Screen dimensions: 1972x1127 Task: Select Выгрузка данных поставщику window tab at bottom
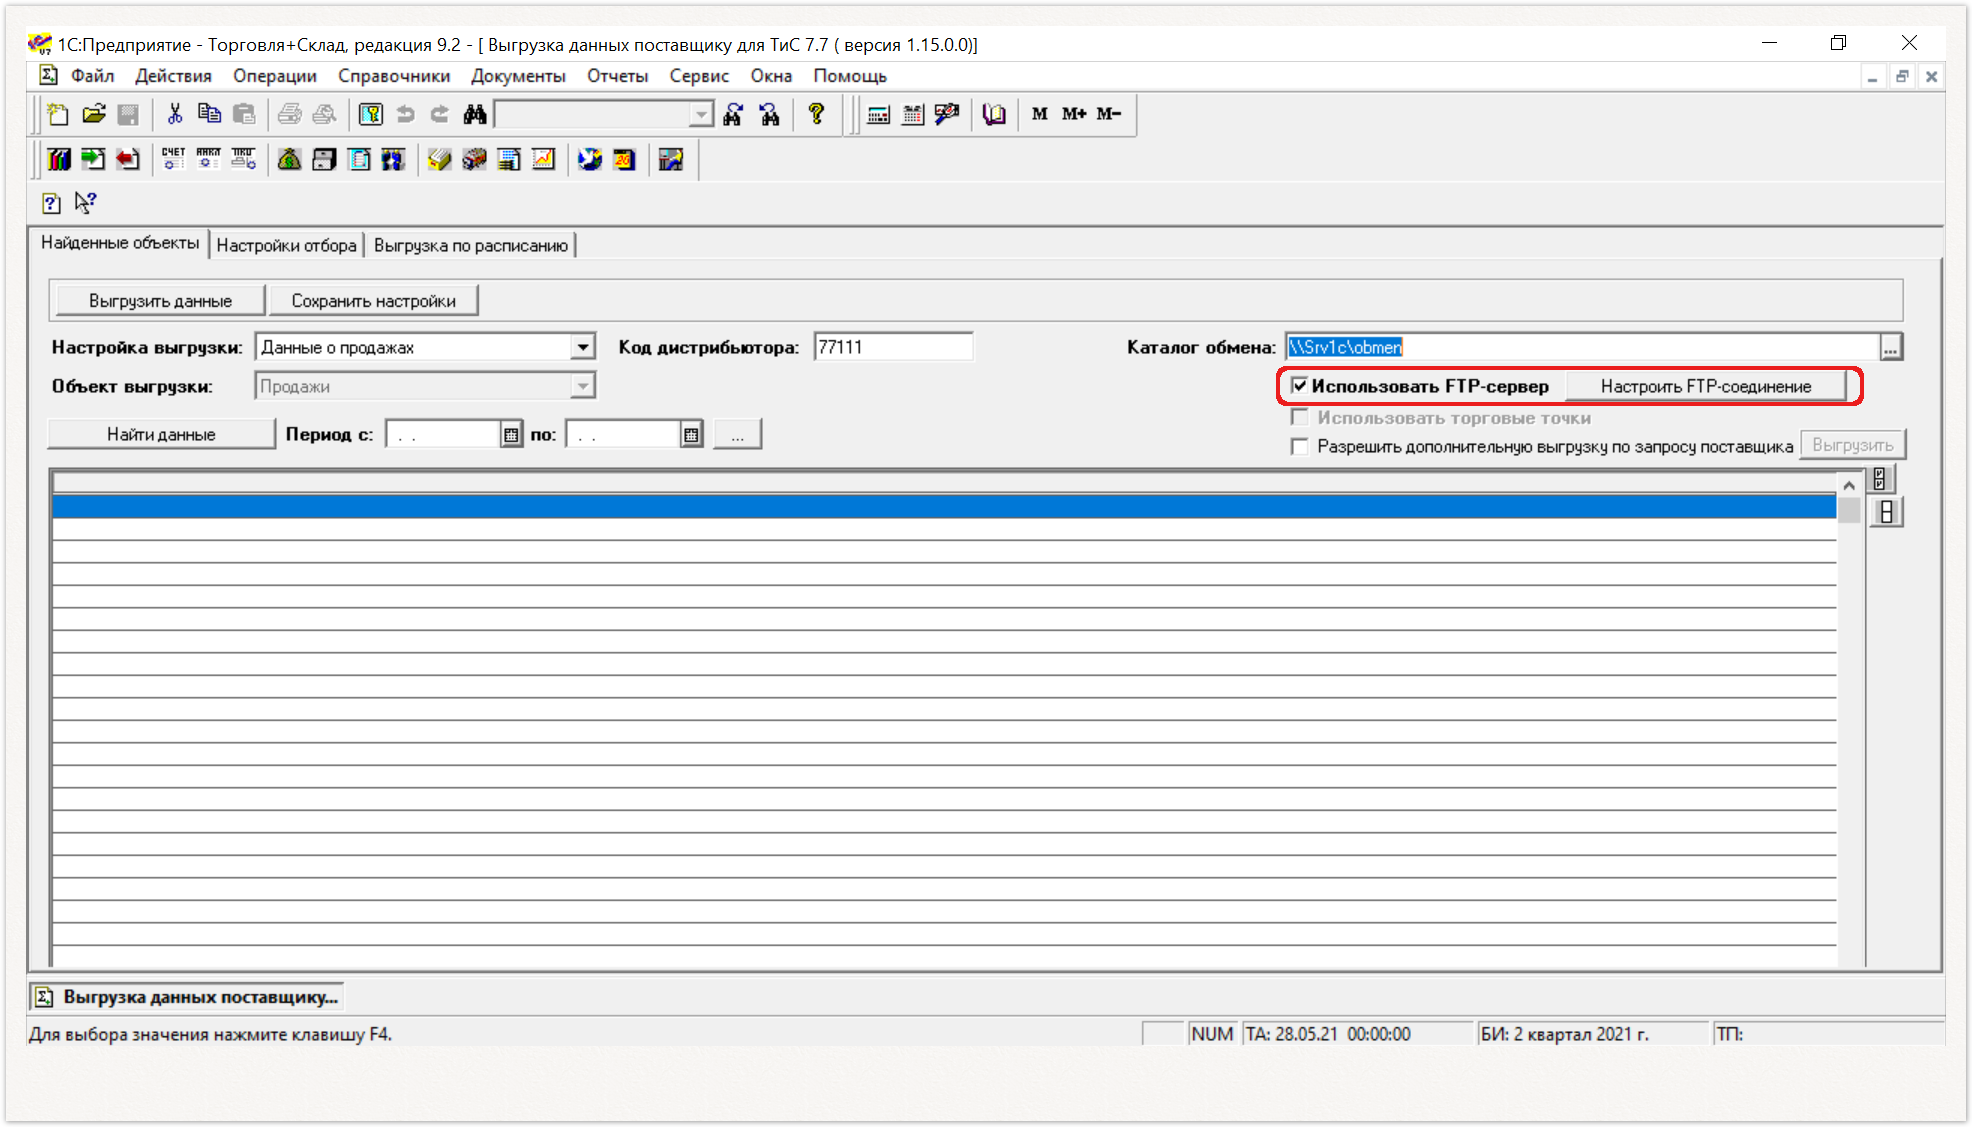pos(188,997)
